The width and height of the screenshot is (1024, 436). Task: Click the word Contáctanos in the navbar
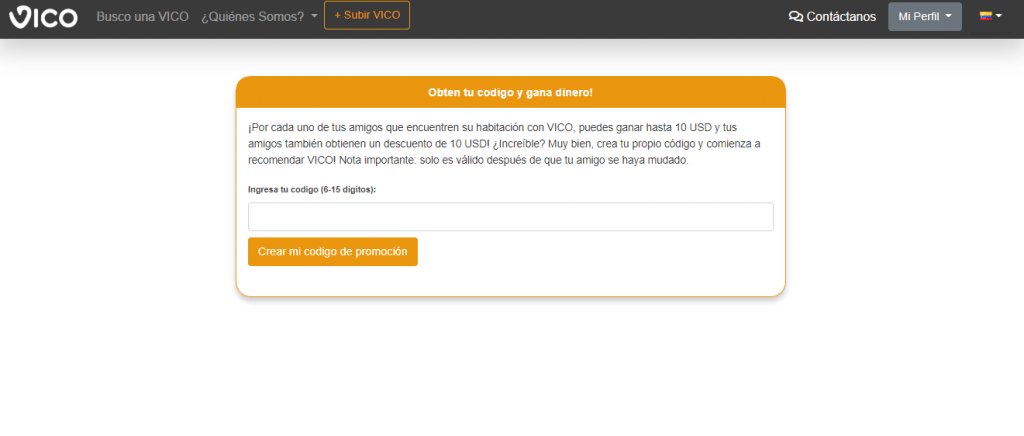(841, 16)
